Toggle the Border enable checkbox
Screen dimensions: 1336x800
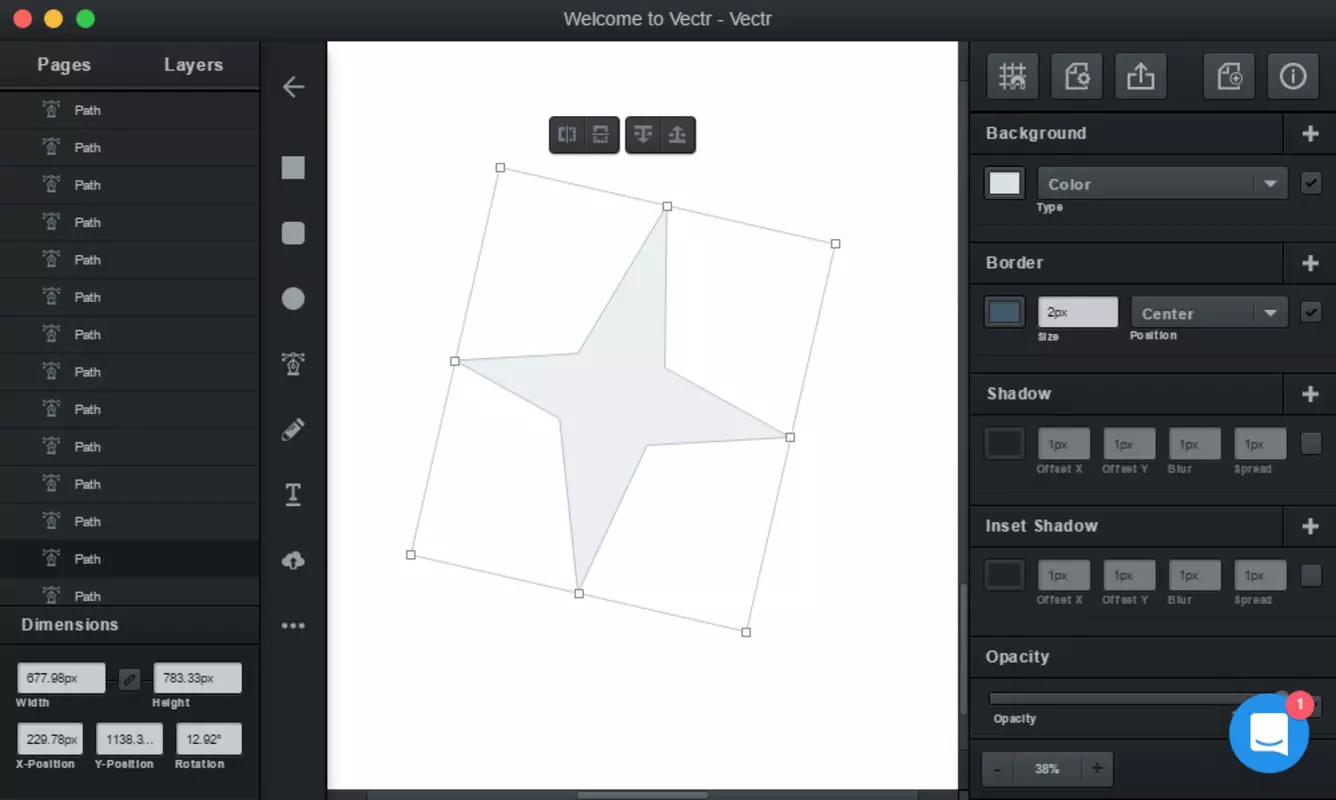(1311, 312)
